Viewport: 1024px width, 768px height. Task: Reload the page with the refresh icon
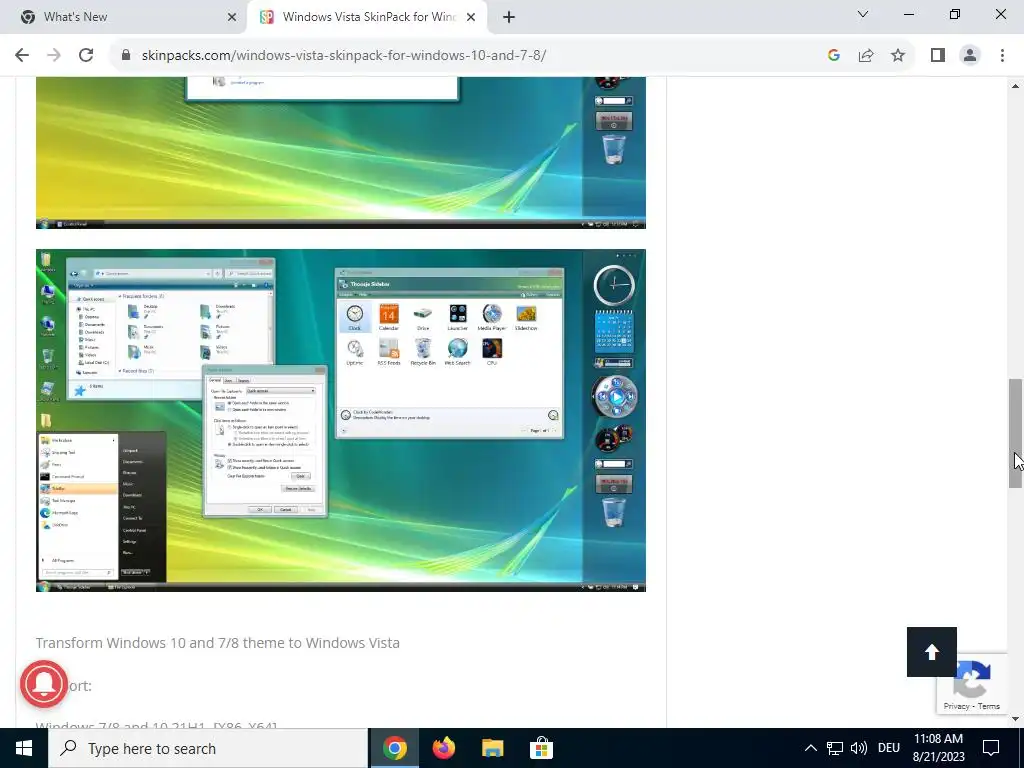(x=86, y=56)
